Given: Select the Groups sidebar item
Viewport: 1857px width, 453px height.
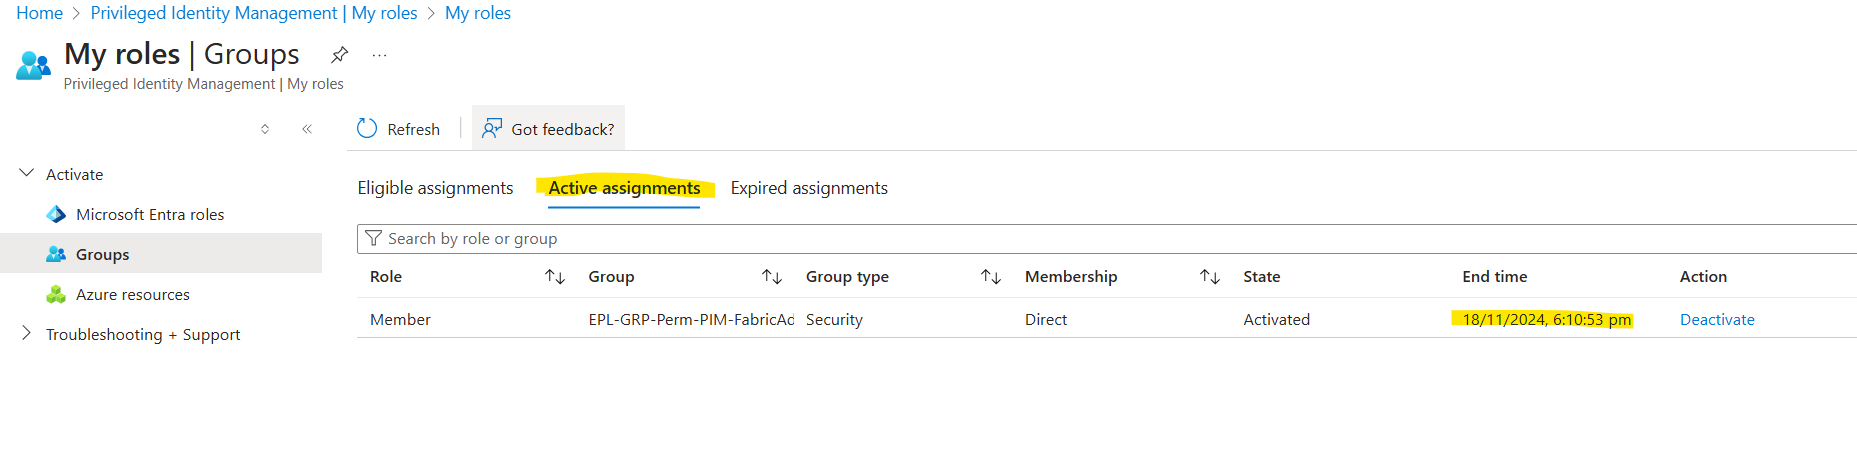Looking at the screenshot, I should (x=161, y=254).
